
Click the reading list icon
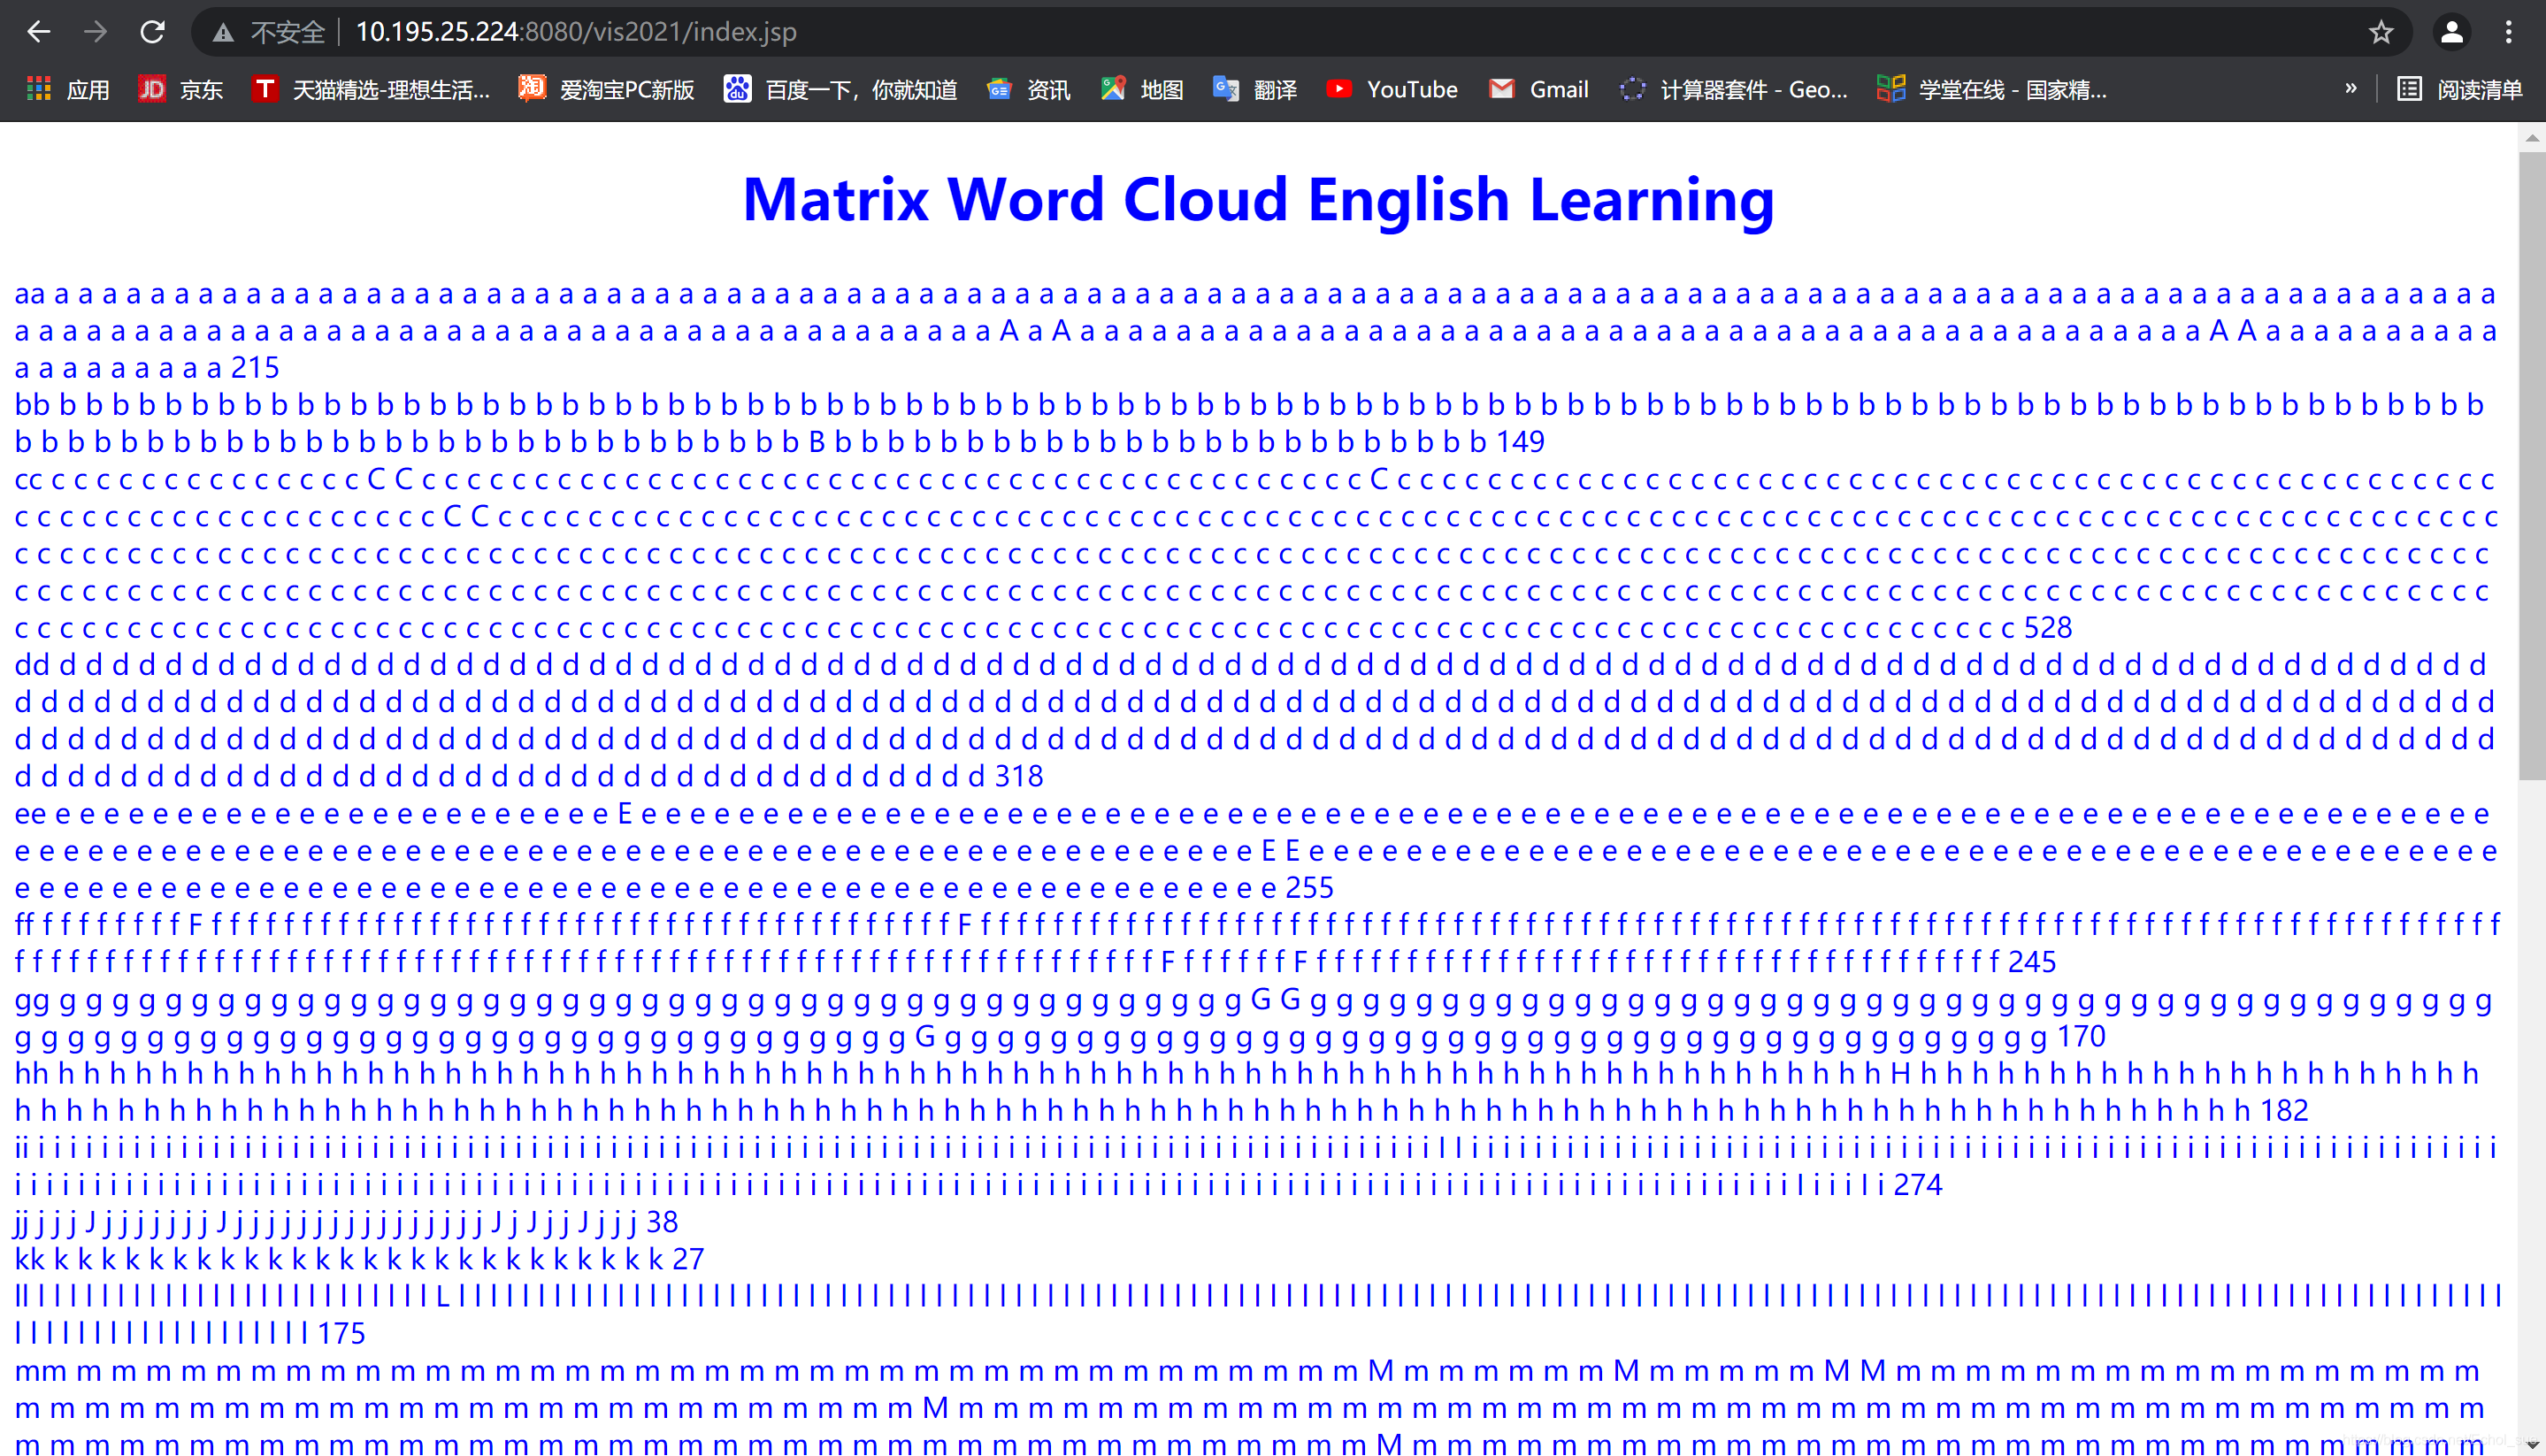pyautogui.click(x=2410, y=89)
